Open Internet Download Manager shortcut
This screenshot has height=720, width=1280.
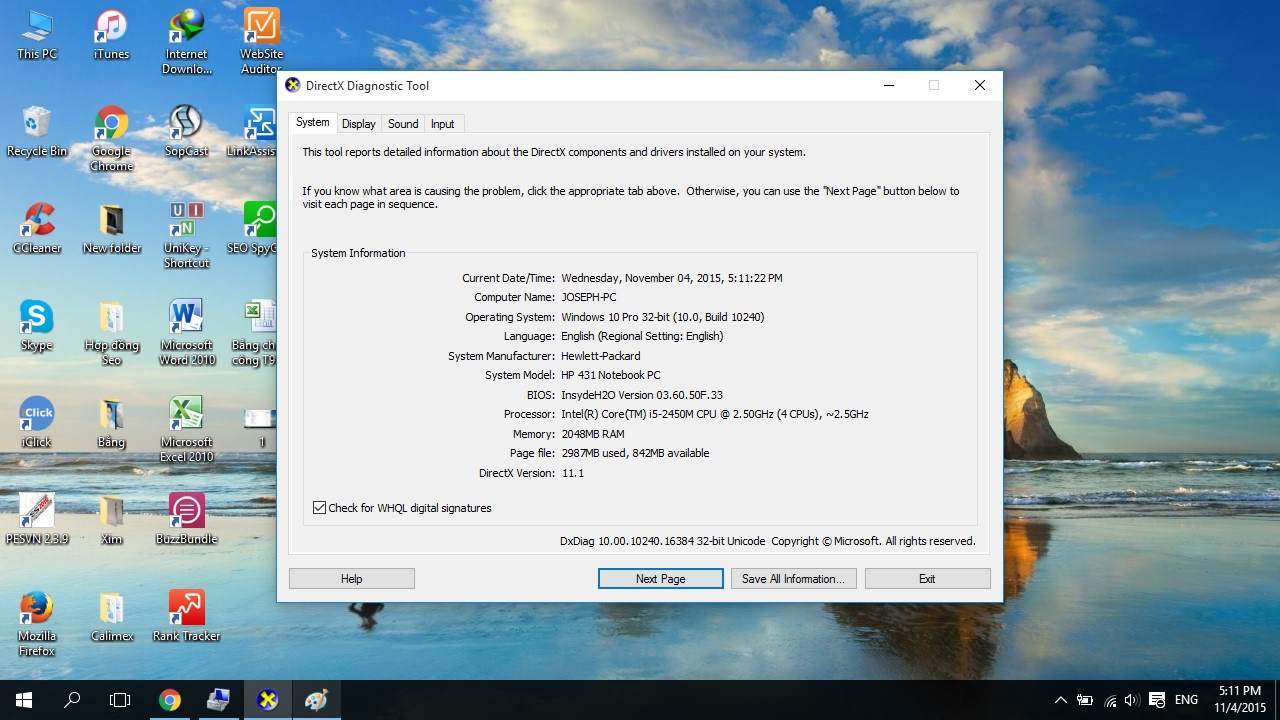[187, 42]
